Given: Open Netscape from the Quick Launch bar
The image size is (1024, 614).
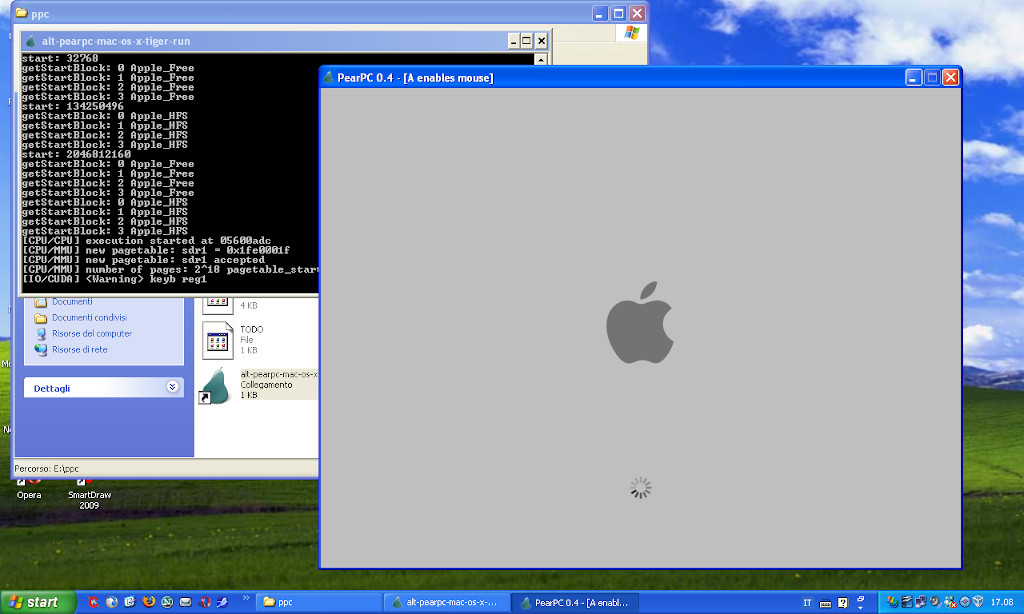Looking at the screenshot, I should pyautogui.click(x=167, y=602).
